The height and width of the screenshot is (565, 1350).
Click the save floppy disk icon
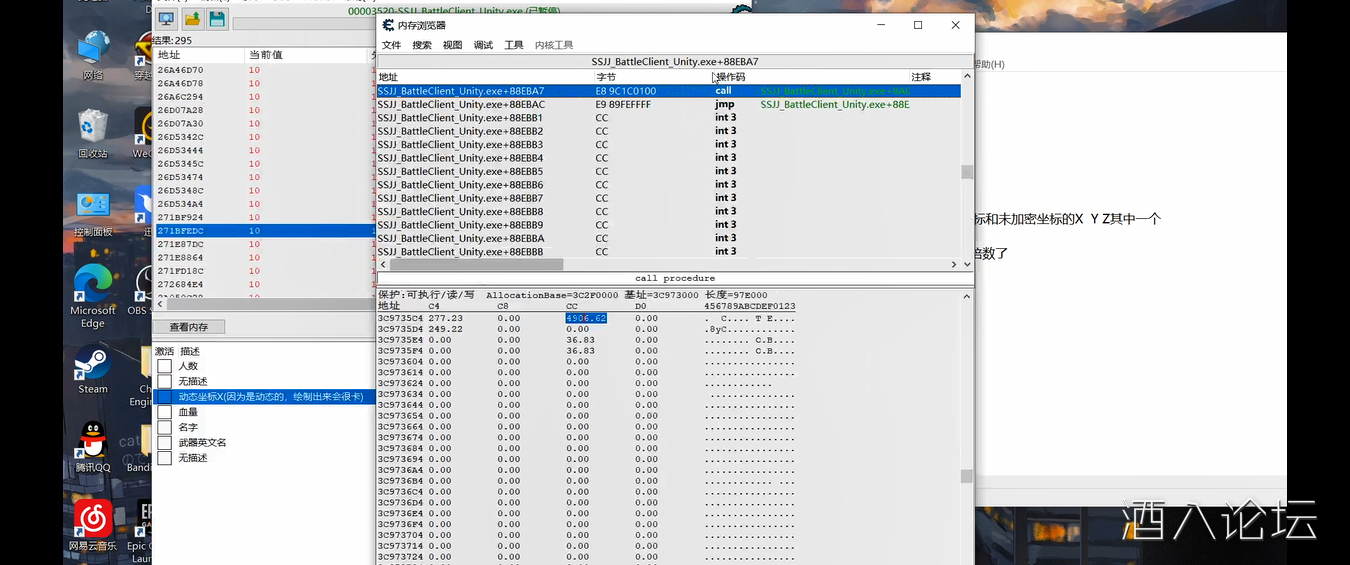point(217,19)
